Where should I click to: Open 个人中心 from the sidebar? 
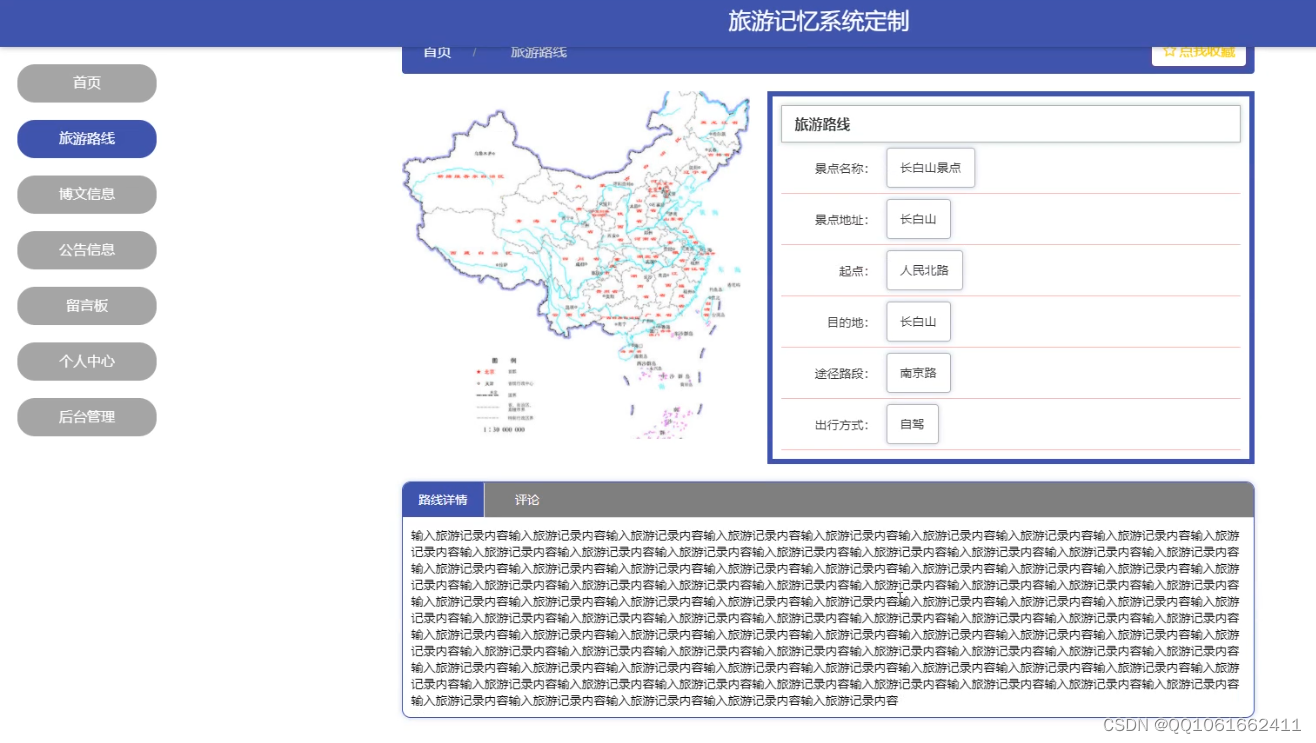[86, 361]
